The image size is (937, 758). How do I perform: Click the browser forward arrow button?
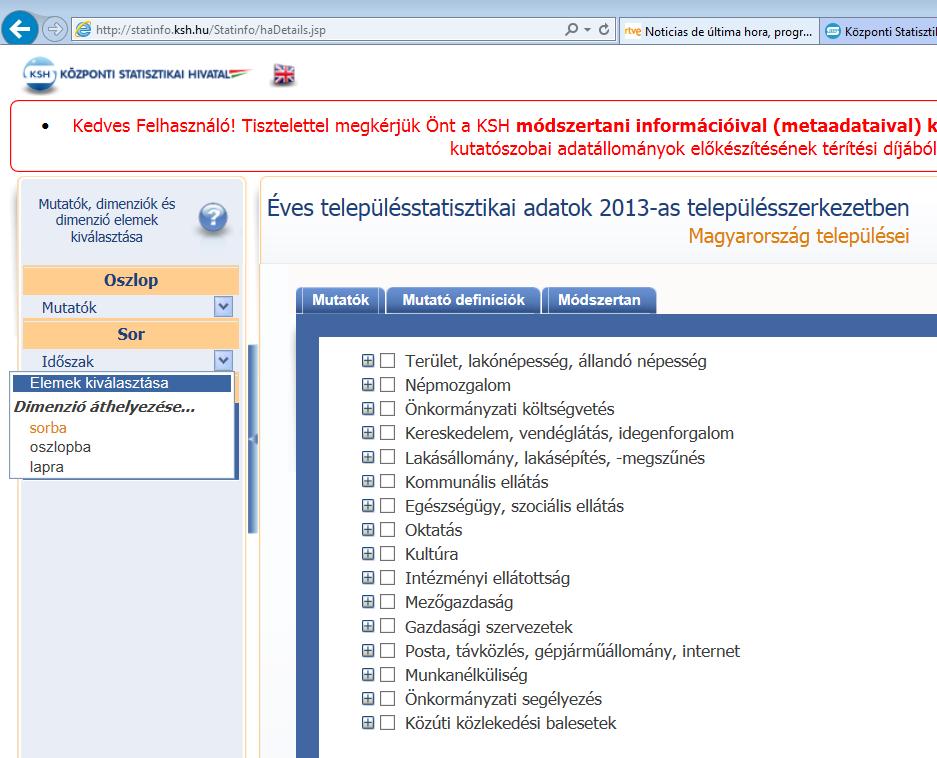tap(54, 29)
